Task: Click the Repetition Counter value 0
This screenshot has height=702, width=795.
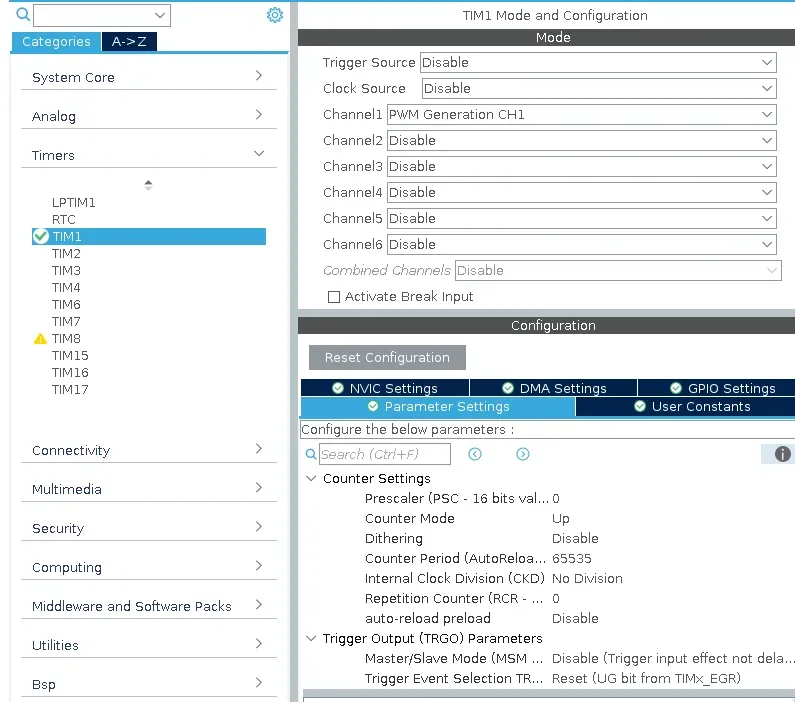Action: click(x=556, y=599)
